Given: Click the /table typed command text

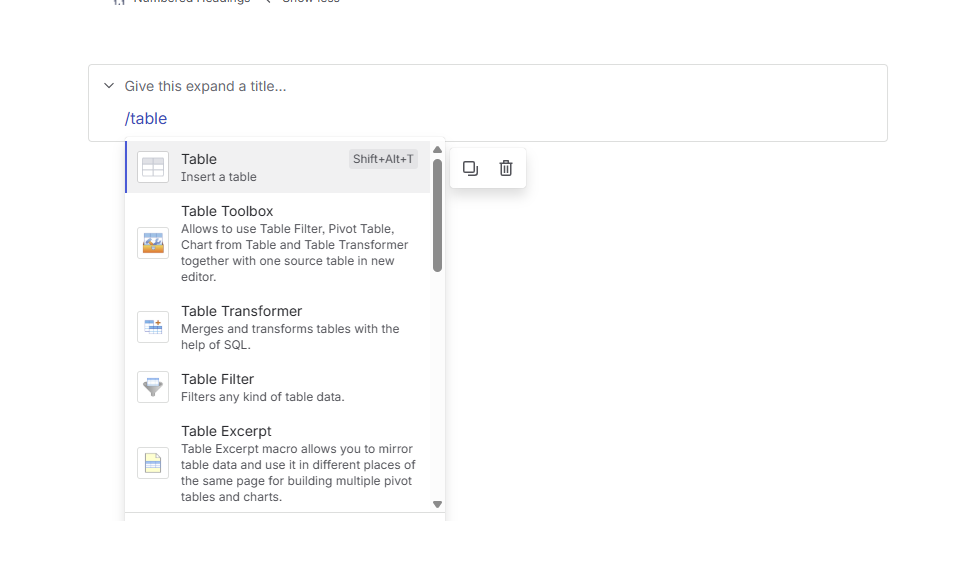Looking at the screenshot, I should pyautogui.click(x=146, y=119).
